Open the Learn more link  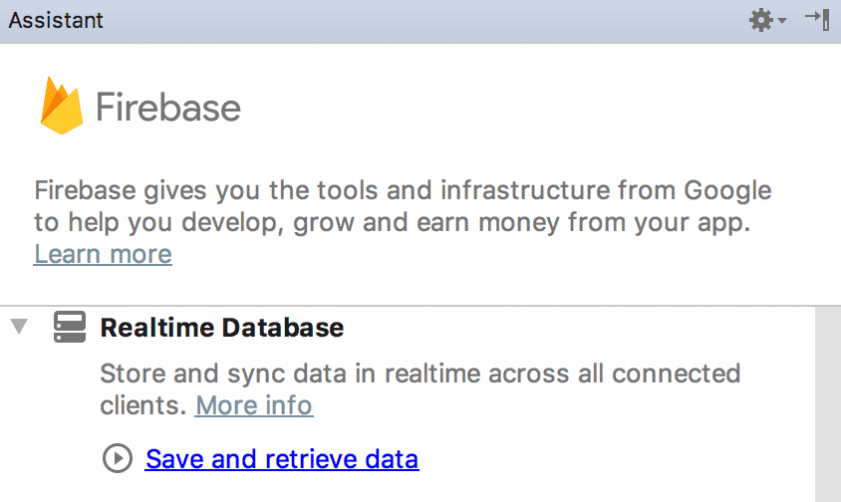point(103,254)
